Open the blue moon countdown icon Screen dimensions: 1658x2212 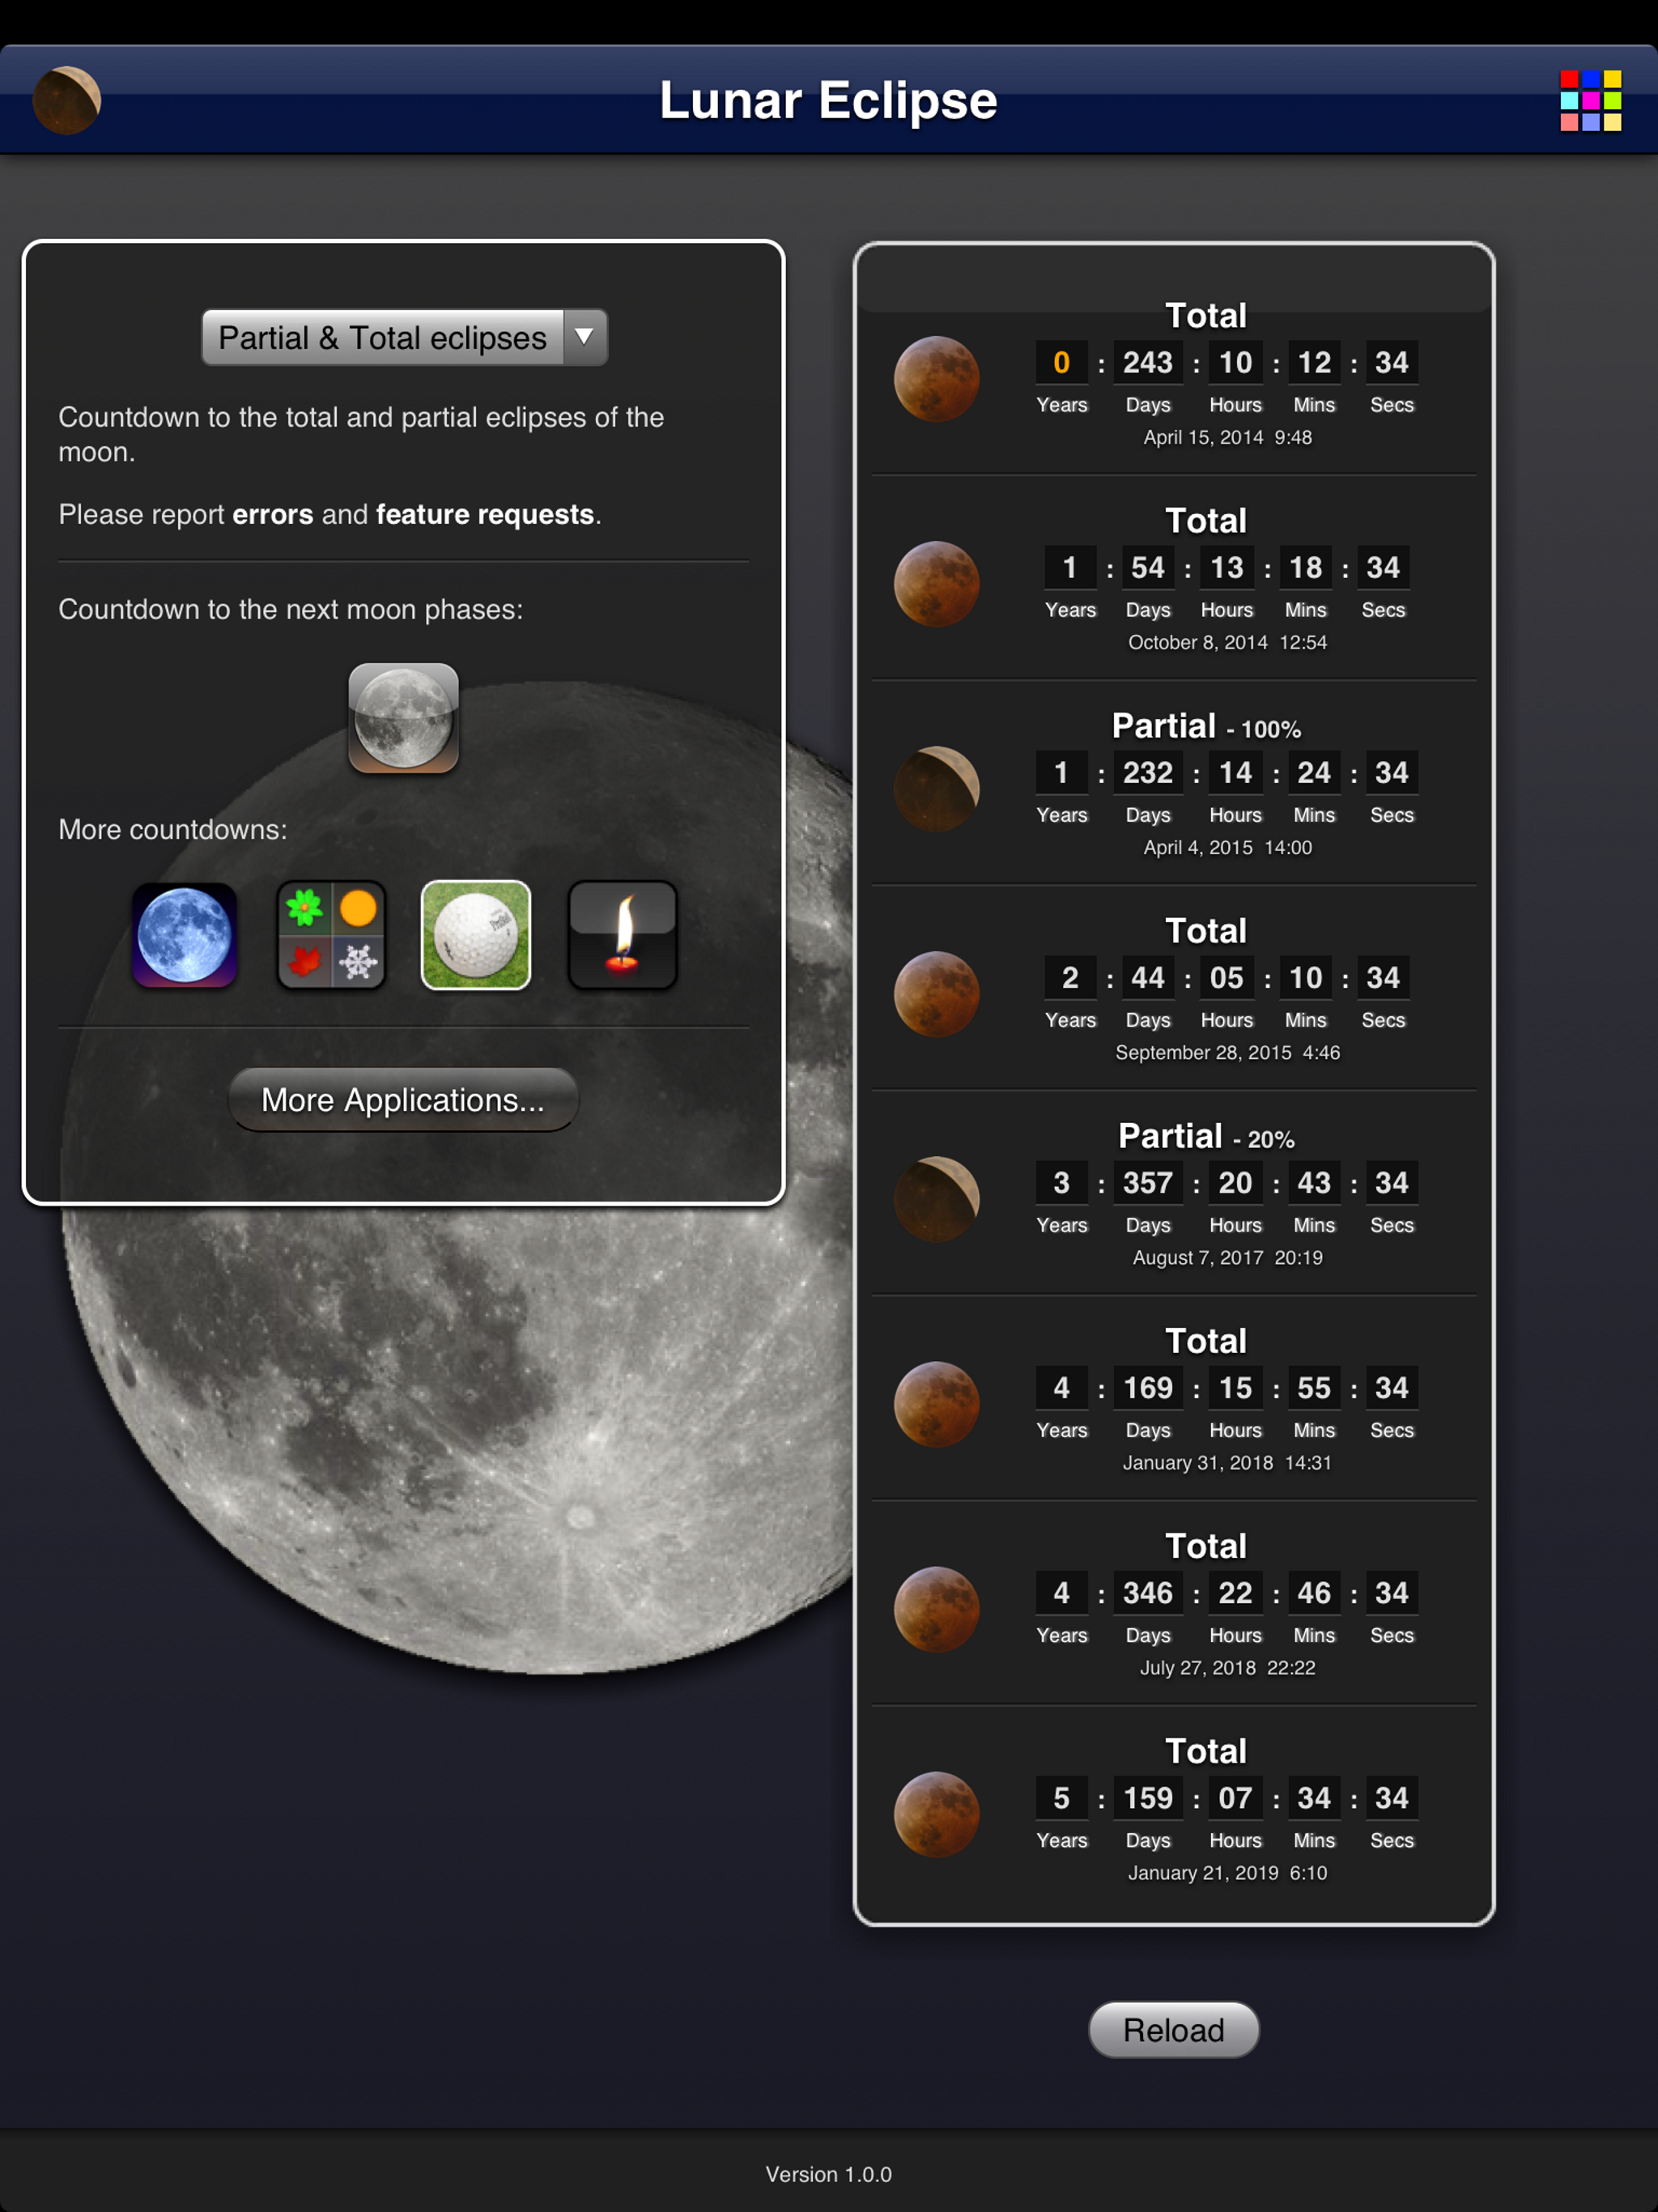(x=185, y=935)
